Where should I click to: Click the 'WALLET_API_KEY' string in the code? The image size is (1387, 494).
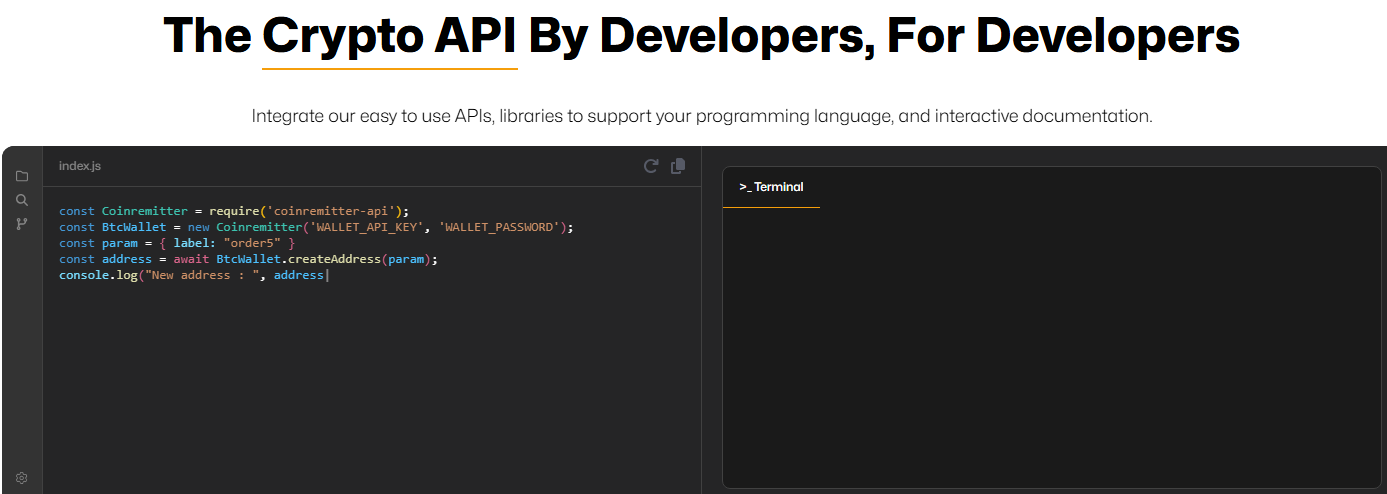click(x=369, y=227)
